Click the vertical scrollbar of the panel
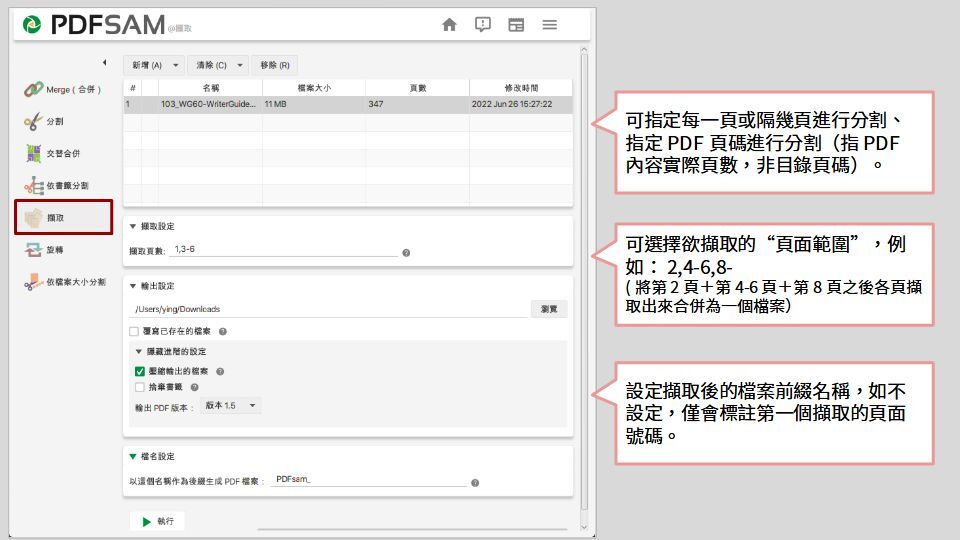 tap(584, 282)
